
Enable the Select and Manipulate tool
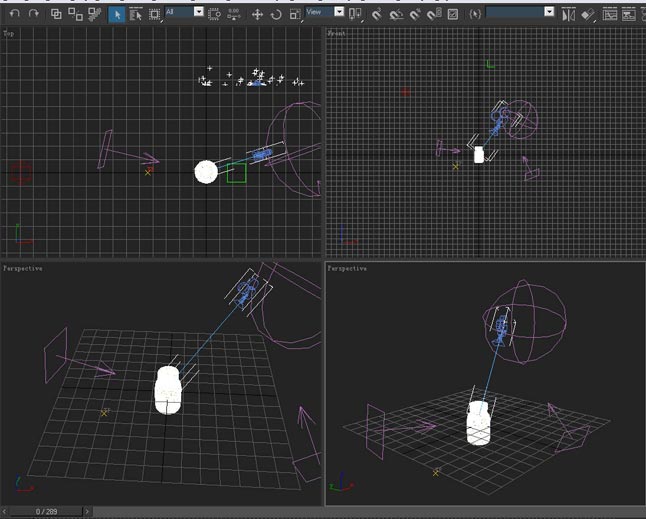(x=234, y=15)
